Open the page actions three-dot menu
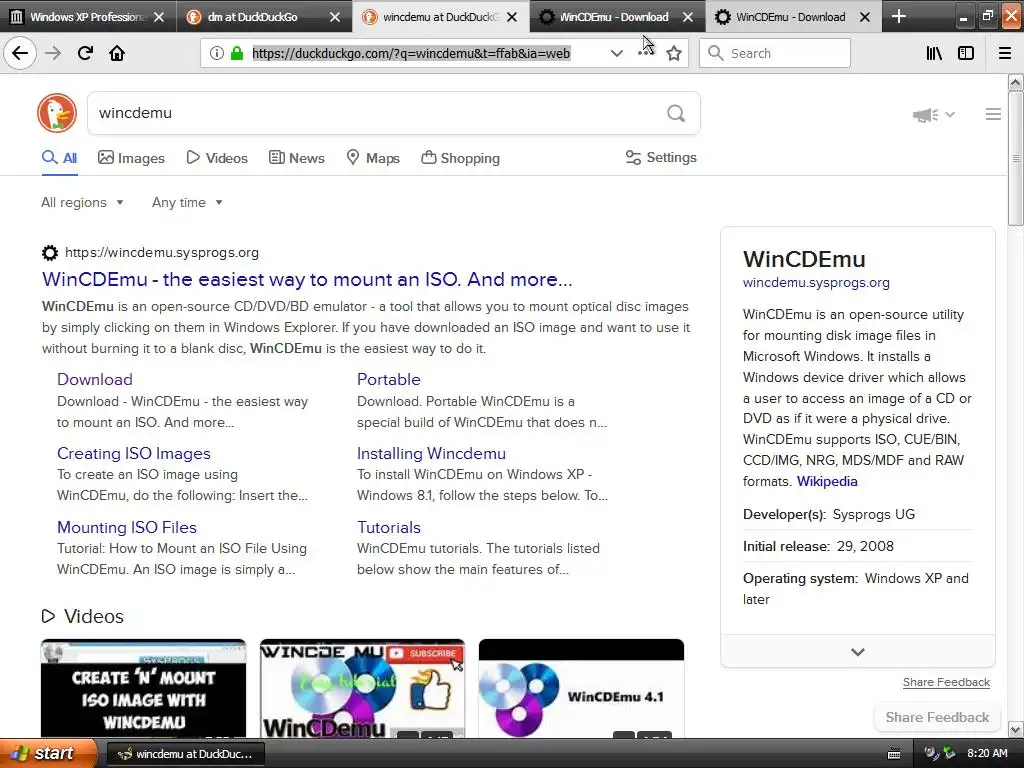Viewport: 1024px width, 768px height. point(646,53)
